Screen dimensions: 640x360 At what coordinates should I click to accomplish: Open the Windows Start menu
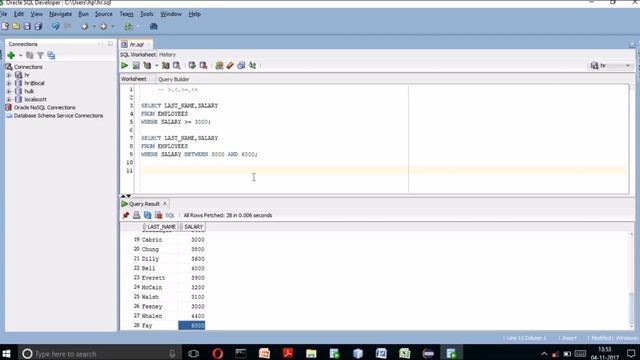[6, 353]
